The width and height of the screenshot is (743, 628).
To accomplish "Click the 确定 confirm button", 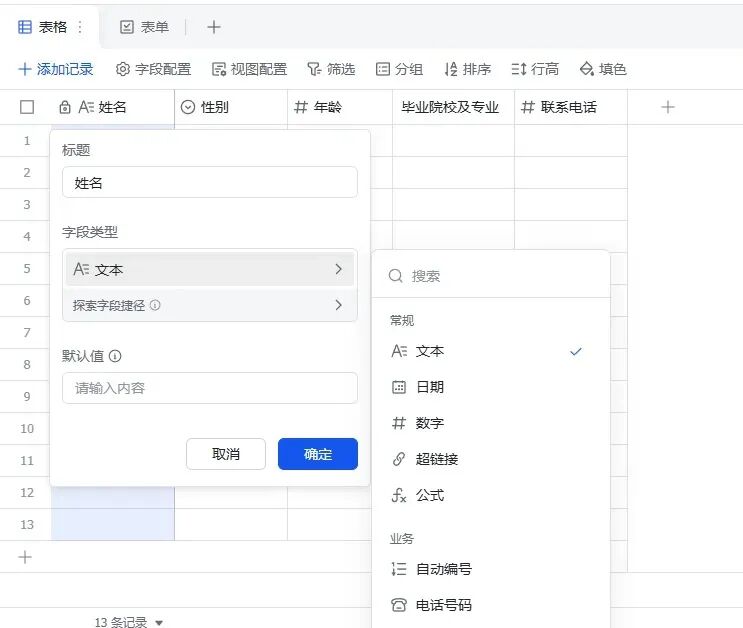I will (318, 454).
